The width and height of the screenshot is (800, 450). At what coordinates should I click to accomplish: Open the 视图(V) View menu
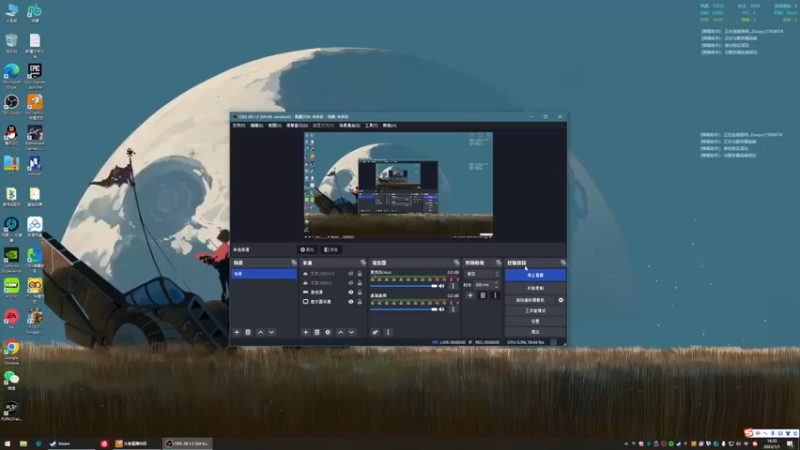click(274, 126)
